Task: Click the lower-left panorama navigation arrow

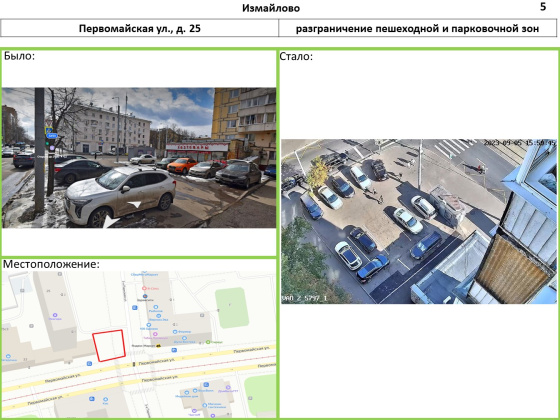Action: 110,221
